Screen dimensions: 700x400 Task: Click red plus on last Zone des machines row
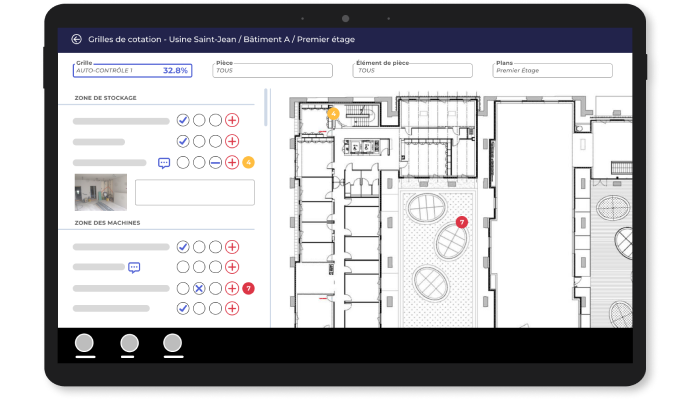click(232, 308)
